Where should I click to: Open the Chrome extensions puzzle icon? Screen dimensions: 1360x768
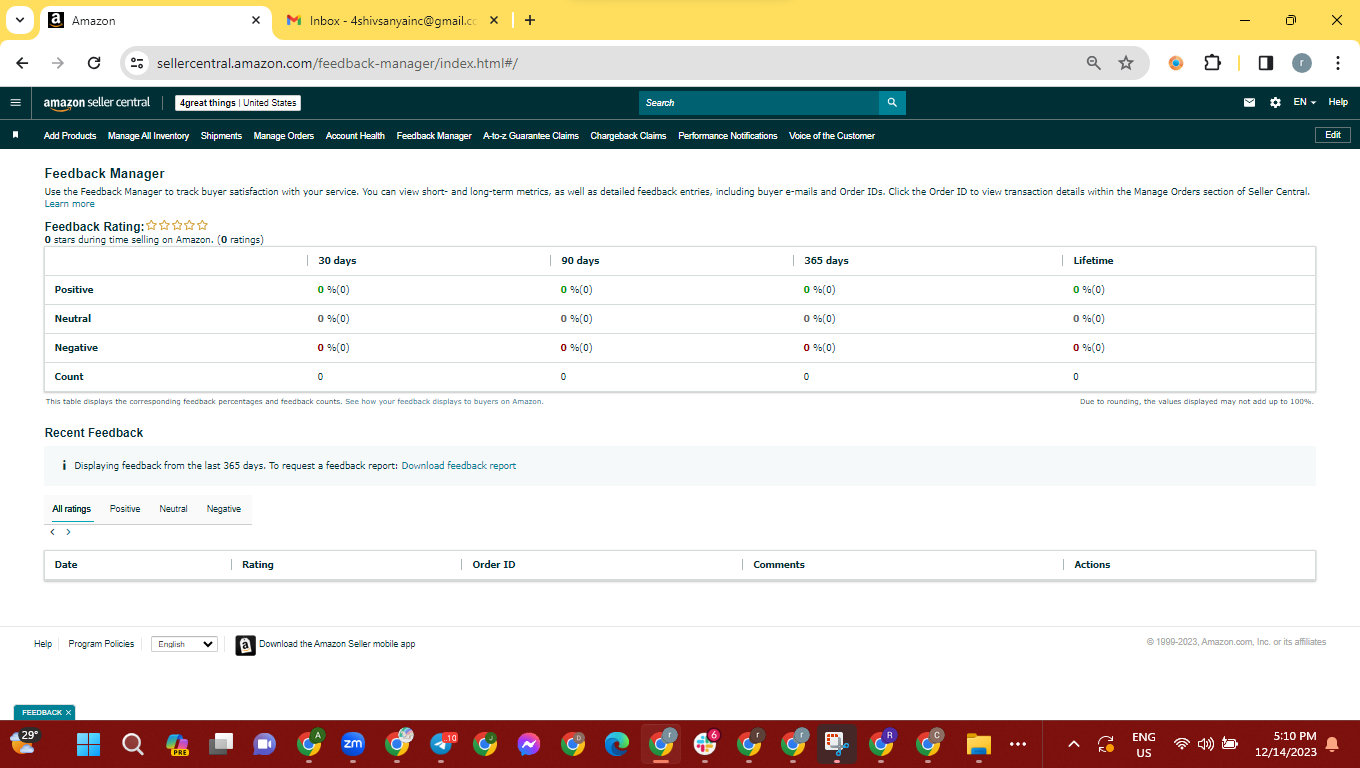pyautogui.click(x=1212, y=62)
